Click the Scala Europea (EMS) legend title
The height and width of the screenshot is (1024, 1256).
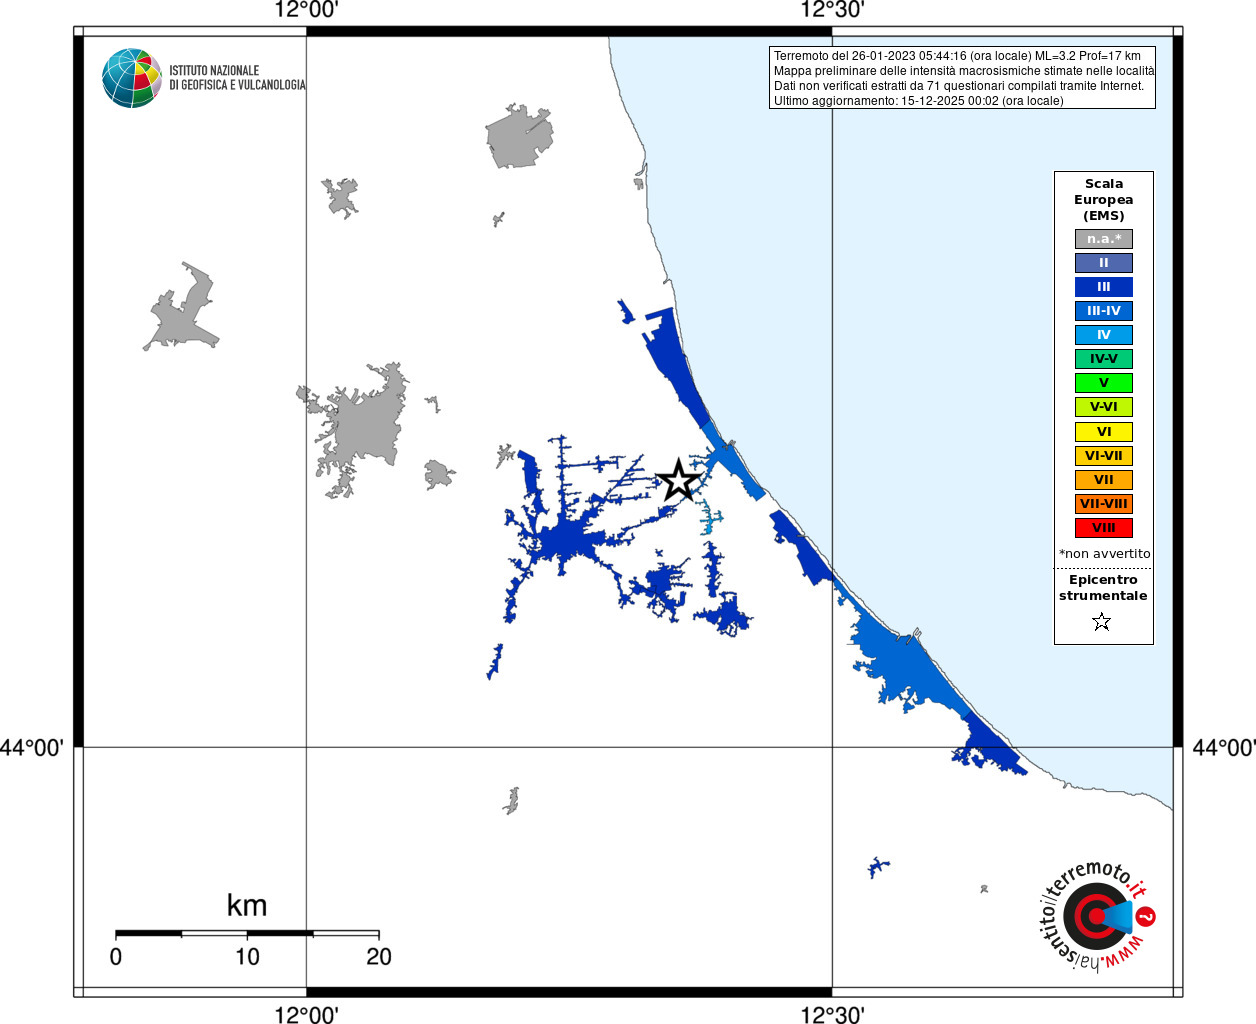point(1103,199)
